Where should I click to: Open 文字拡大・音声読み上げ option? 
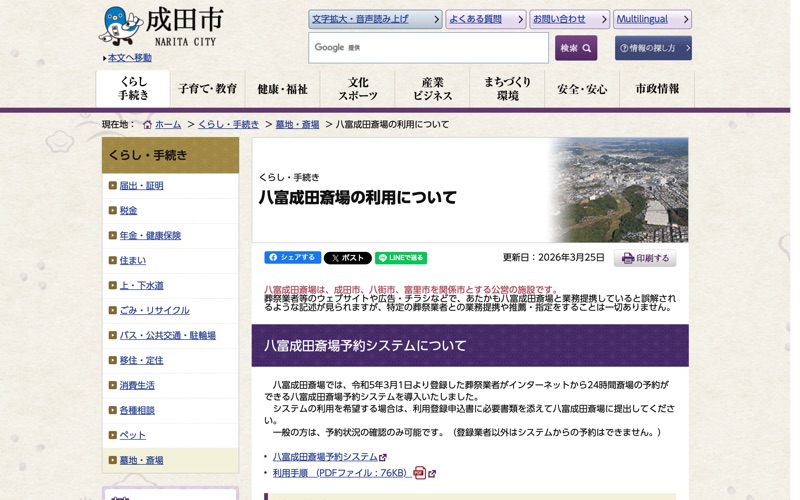[x=375, y=19]
